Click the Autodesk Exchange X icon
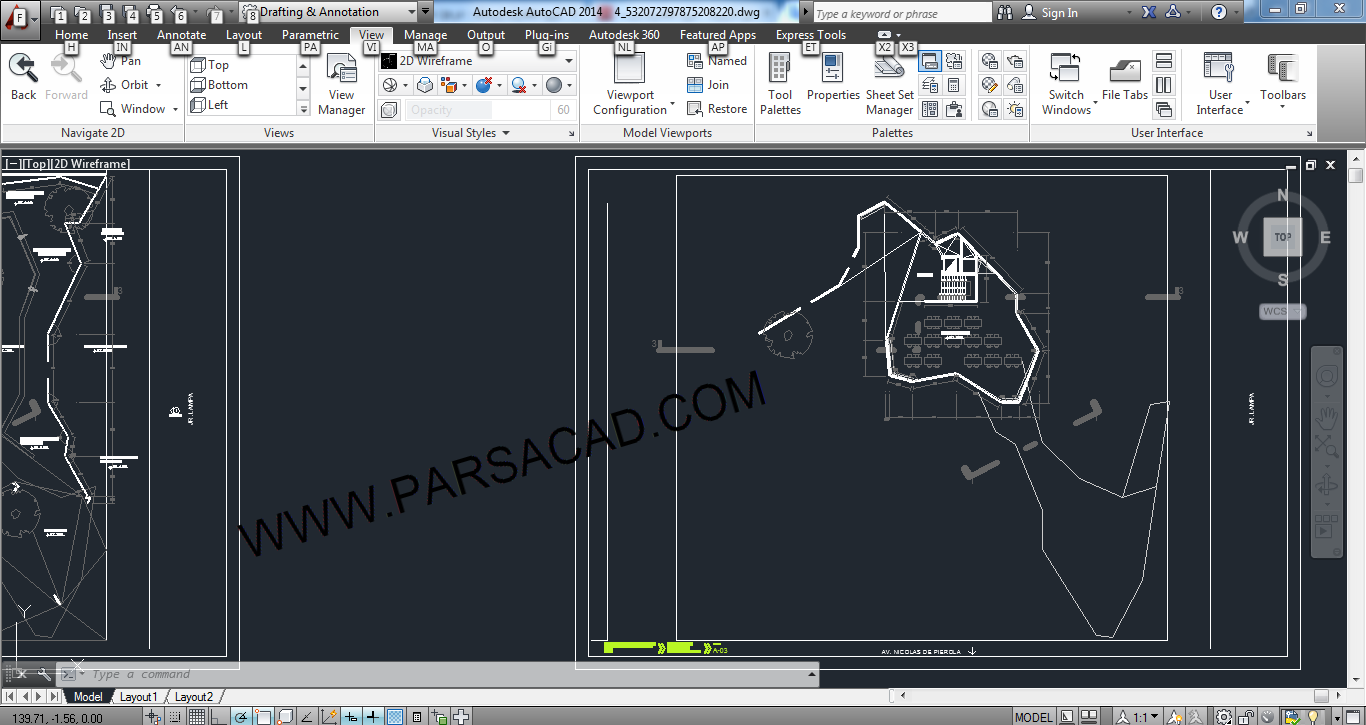Image resolution: width=1366 pixels, height=725 pixels. click(x=1149, y=12)
